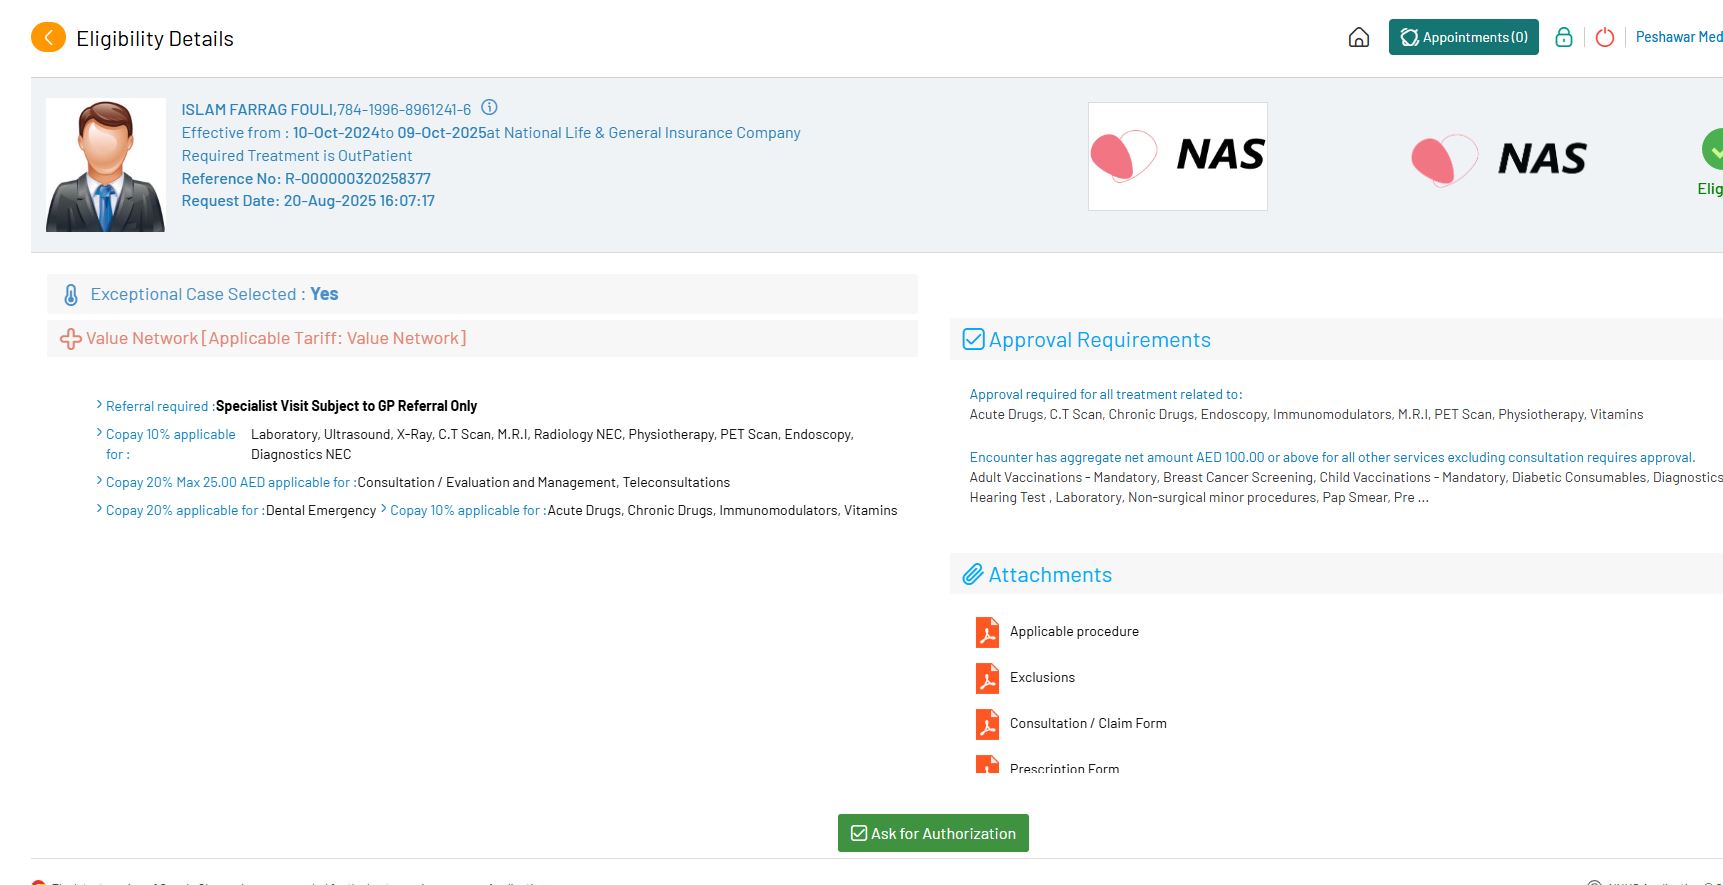The image size is (1723, 885).
Task: Click Exceptional Case Selected : Yes text
Action: [214, 294]
